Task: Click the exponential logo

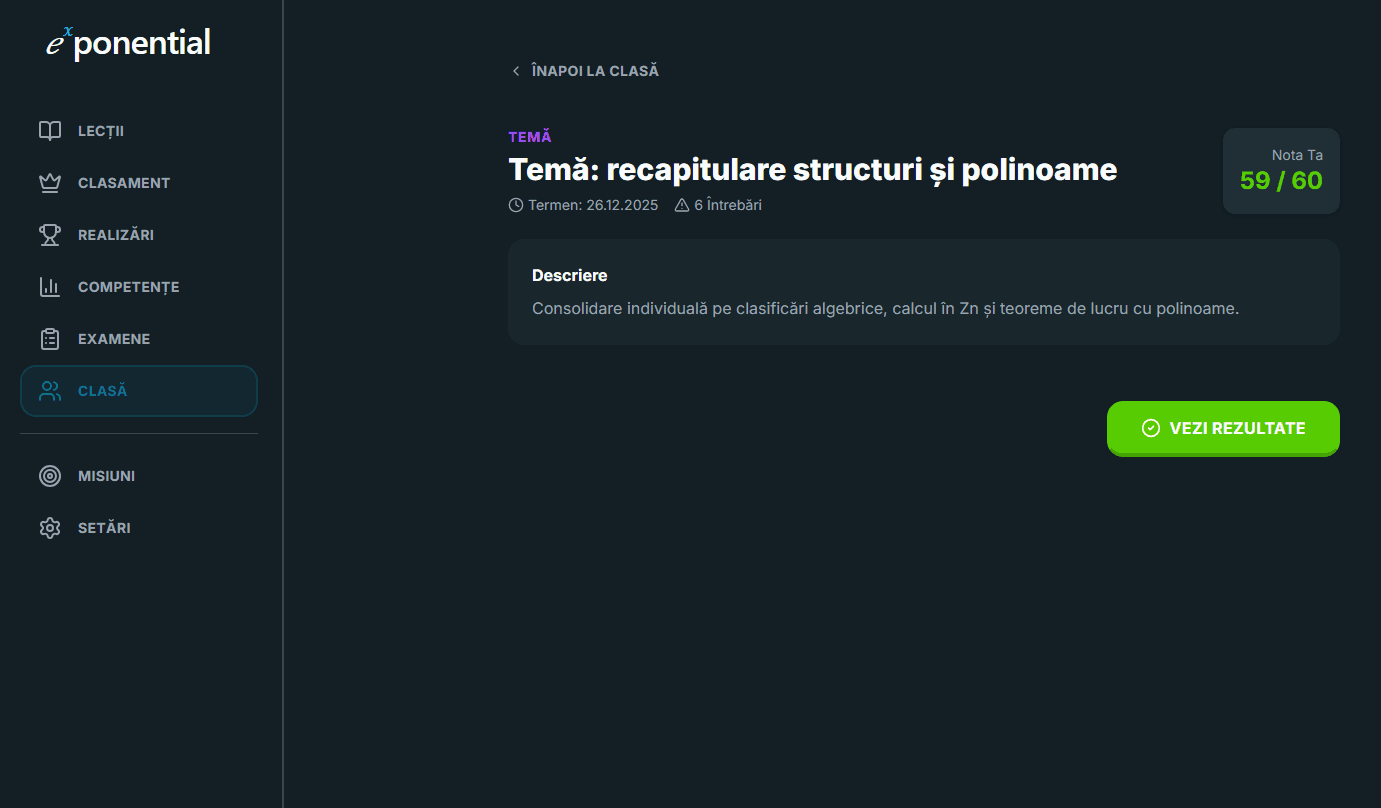Action: [128, 43]
